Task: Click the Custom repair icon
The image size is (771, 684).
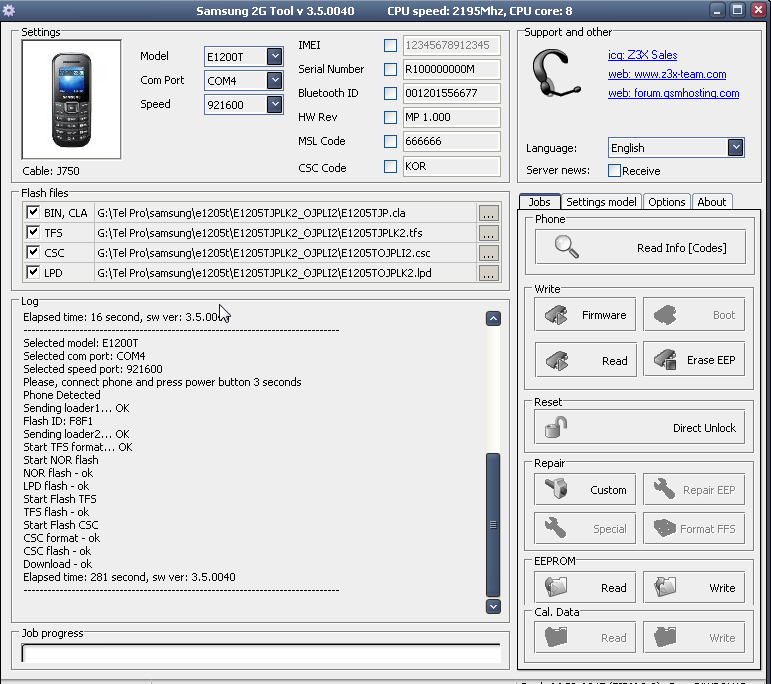Action: point(556,489)
